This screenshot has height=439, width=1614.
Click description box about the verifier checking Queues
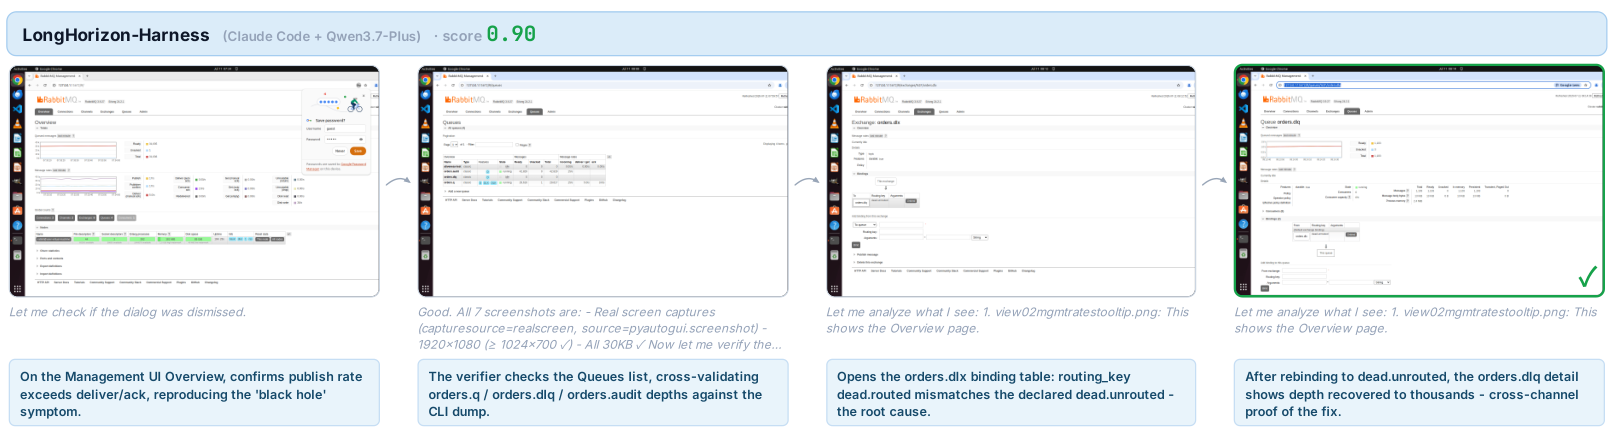tap(603, 393)
